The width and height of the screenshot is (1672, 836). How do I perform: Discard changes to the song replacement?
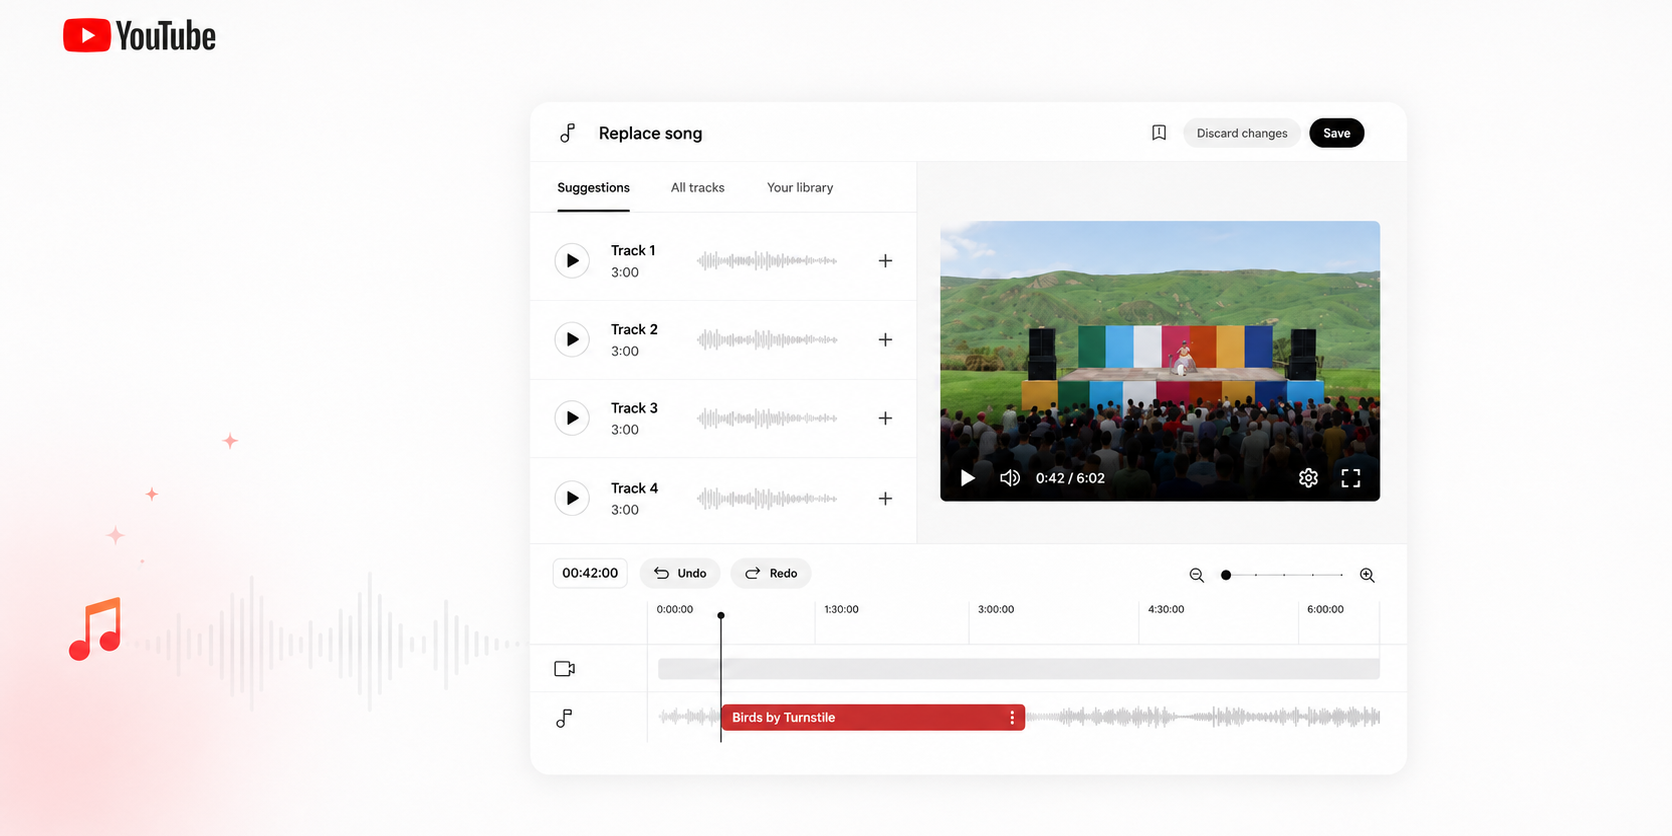click(x=1242, y=133)
